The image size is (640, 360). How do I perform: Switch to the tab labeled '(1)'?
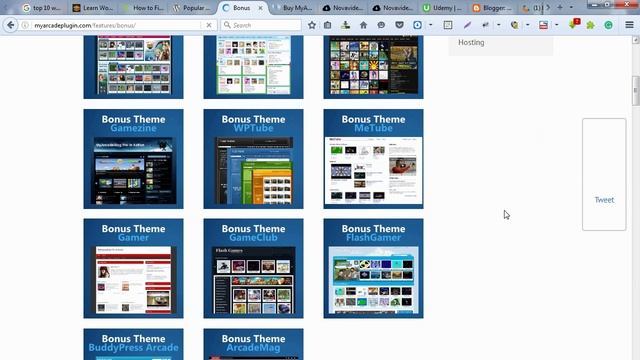coord(531,8)
